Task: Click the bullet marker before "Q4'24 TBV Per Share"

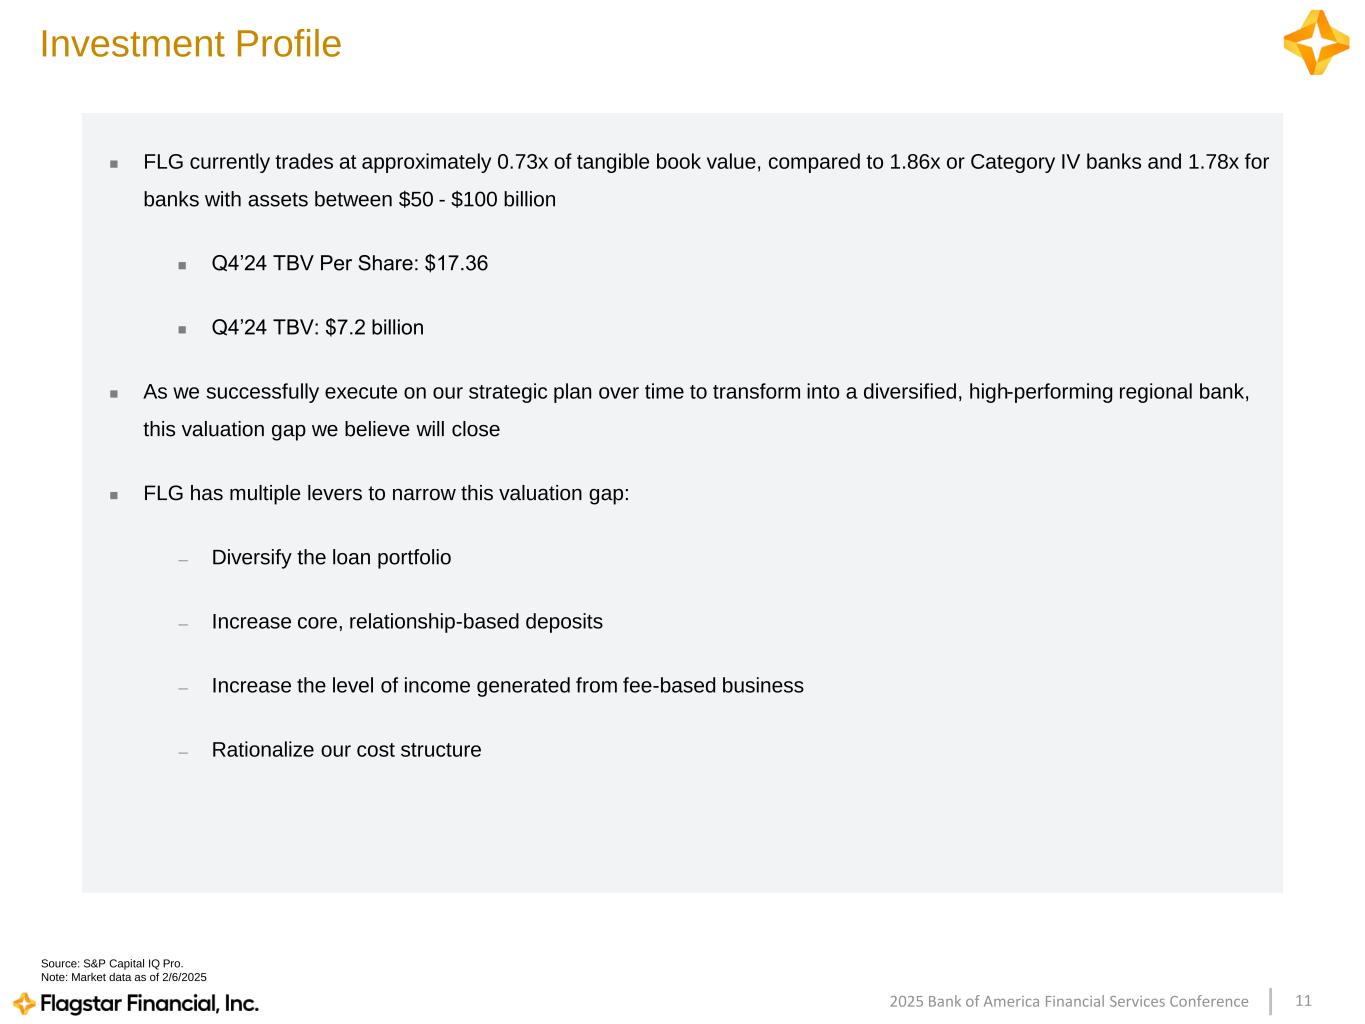Action: (182, 265)
